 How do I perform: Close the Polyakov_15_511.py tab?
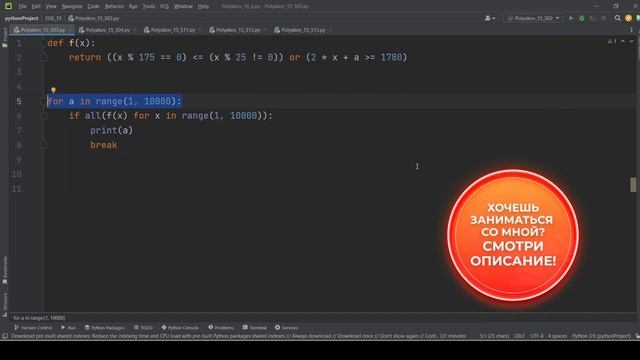click(200, 30)
